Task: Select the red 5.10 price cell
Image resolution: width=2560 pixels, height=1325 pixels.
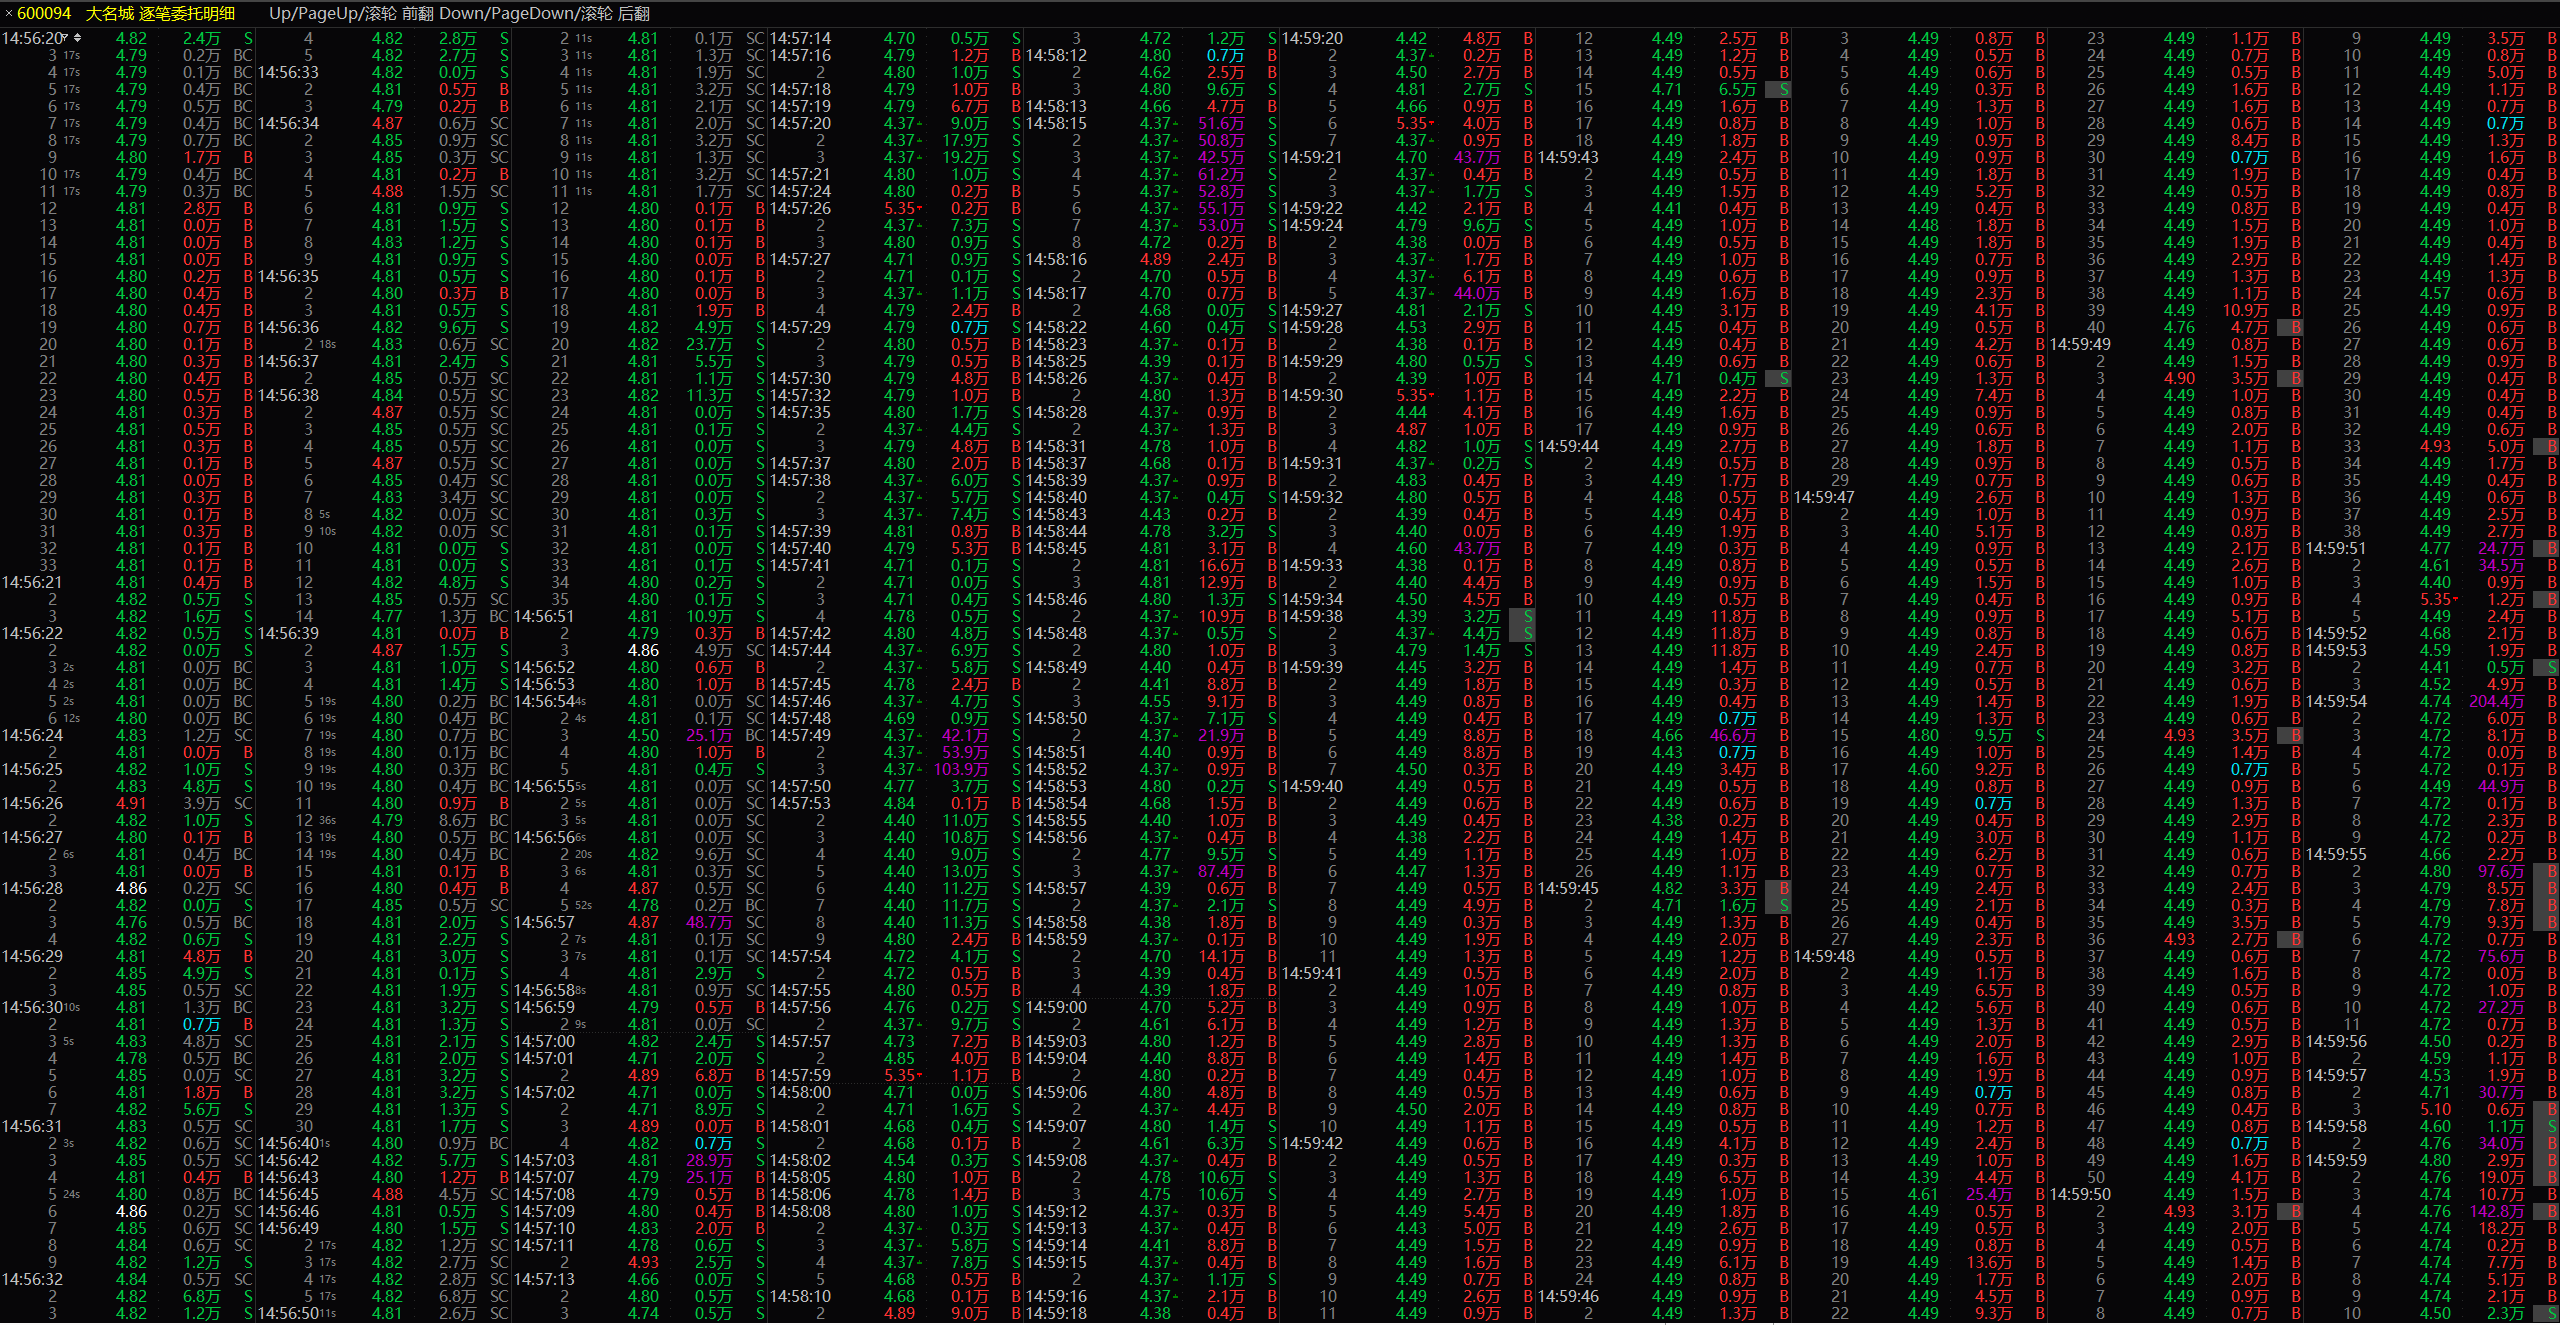Action: tap(2435, 1109)
